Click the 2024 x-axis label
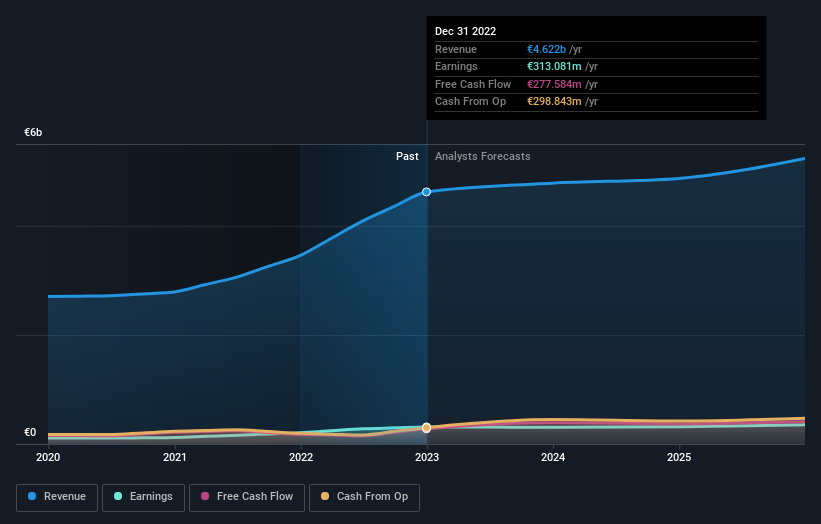Viewport: 821px width, 524px height. (x=553, y=458)
